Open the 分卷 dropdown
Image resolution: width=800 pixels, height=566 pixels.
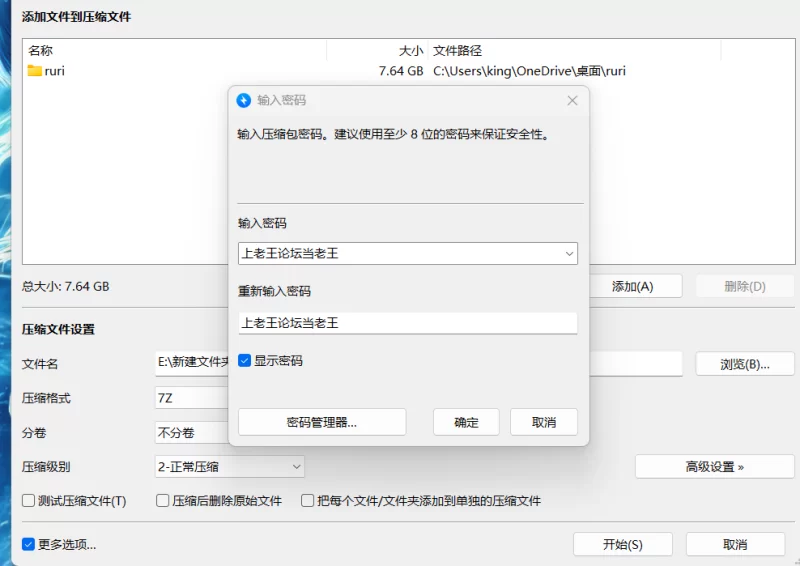click(190, 433)
